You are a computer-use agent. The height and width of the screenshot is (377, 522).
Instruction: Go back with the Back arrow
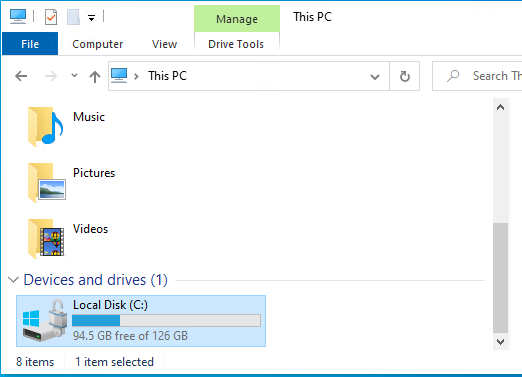(x=21, y=76)
